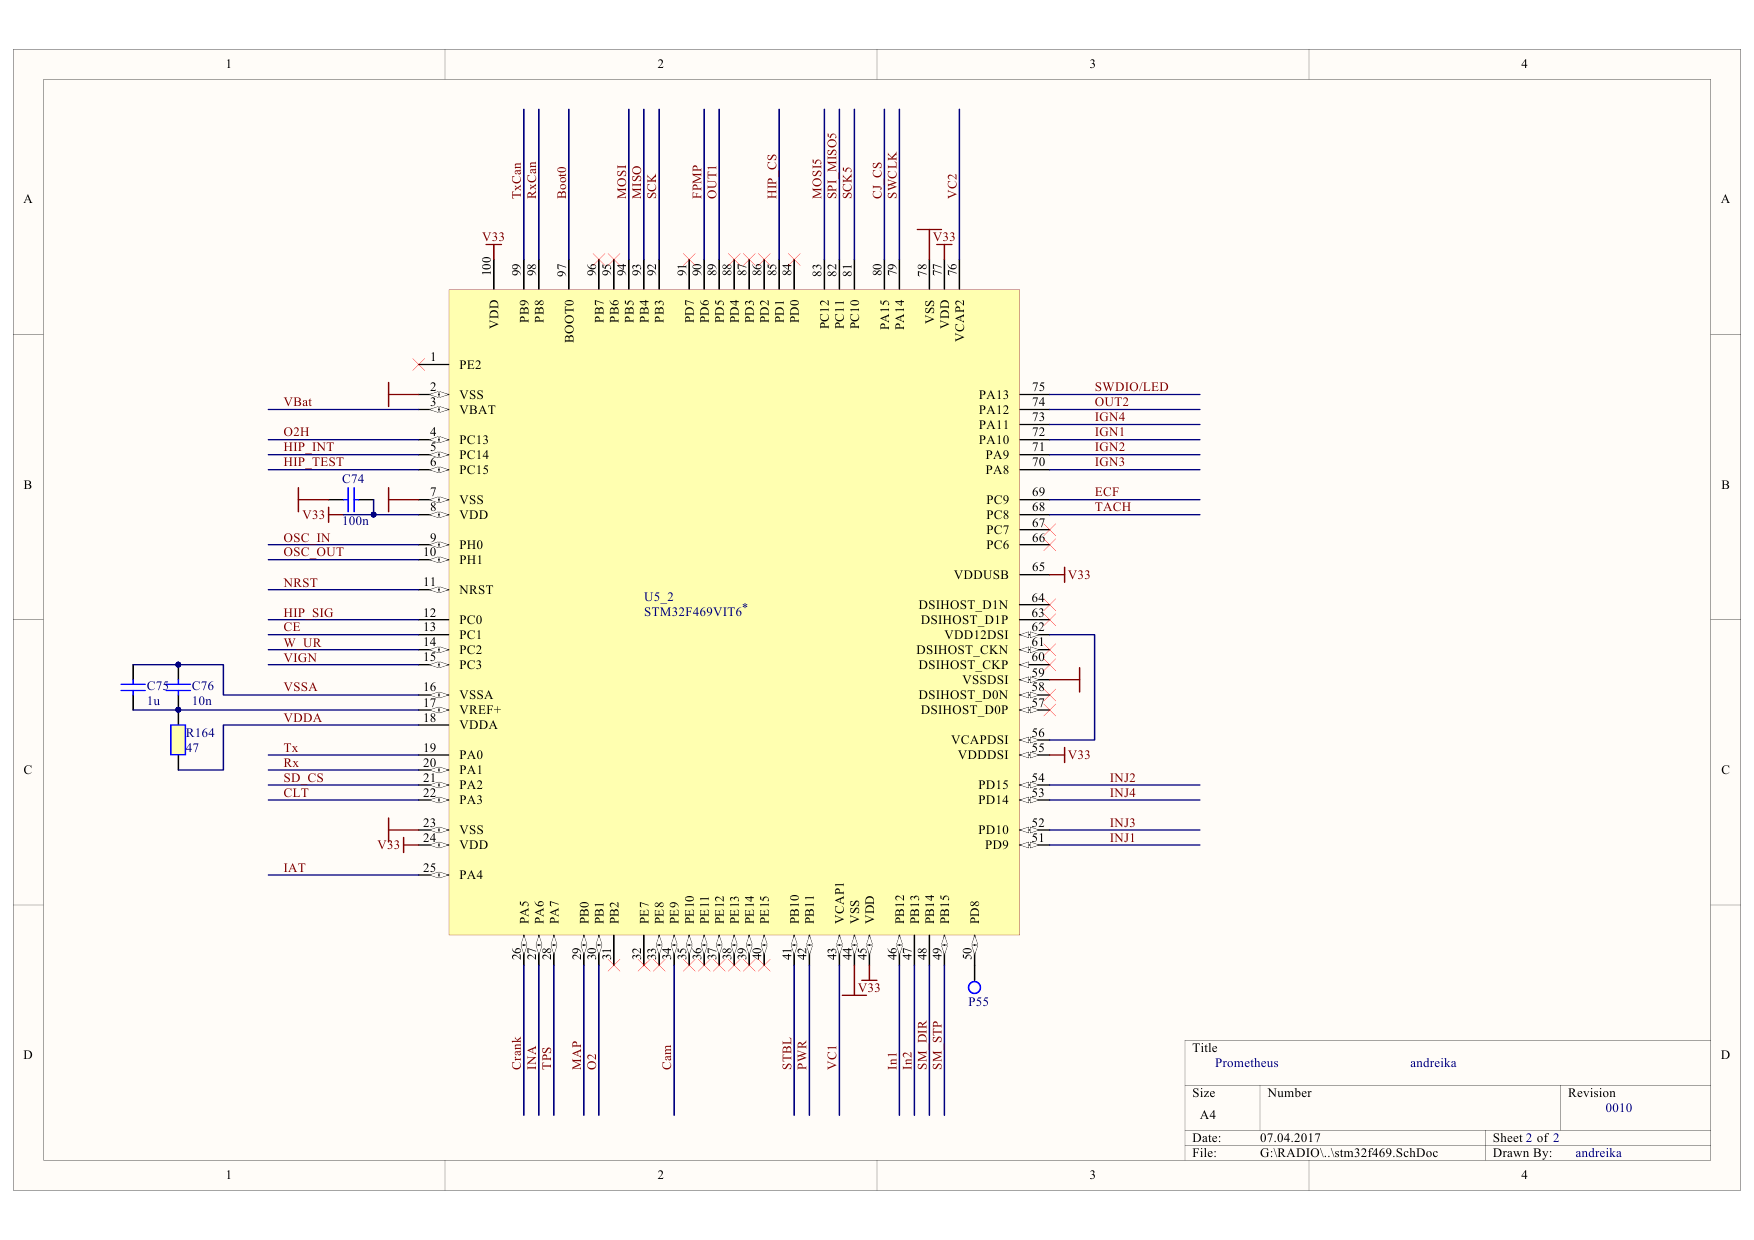This screenshot has width=1754, height=1240.
Task: Select the C76 10n capacitor
Action: (x=178, y=687)
